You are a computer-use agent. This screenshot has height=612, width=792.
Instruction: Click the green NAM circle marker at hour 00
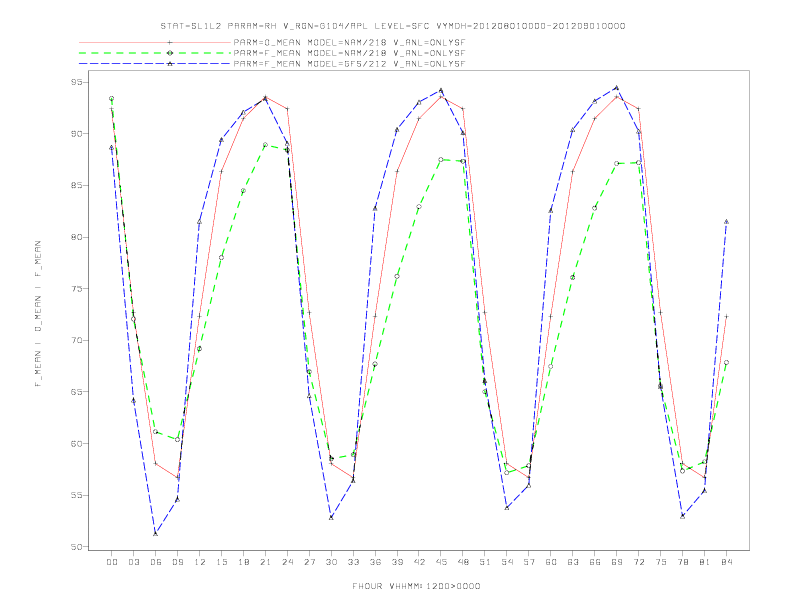point(112,98)
